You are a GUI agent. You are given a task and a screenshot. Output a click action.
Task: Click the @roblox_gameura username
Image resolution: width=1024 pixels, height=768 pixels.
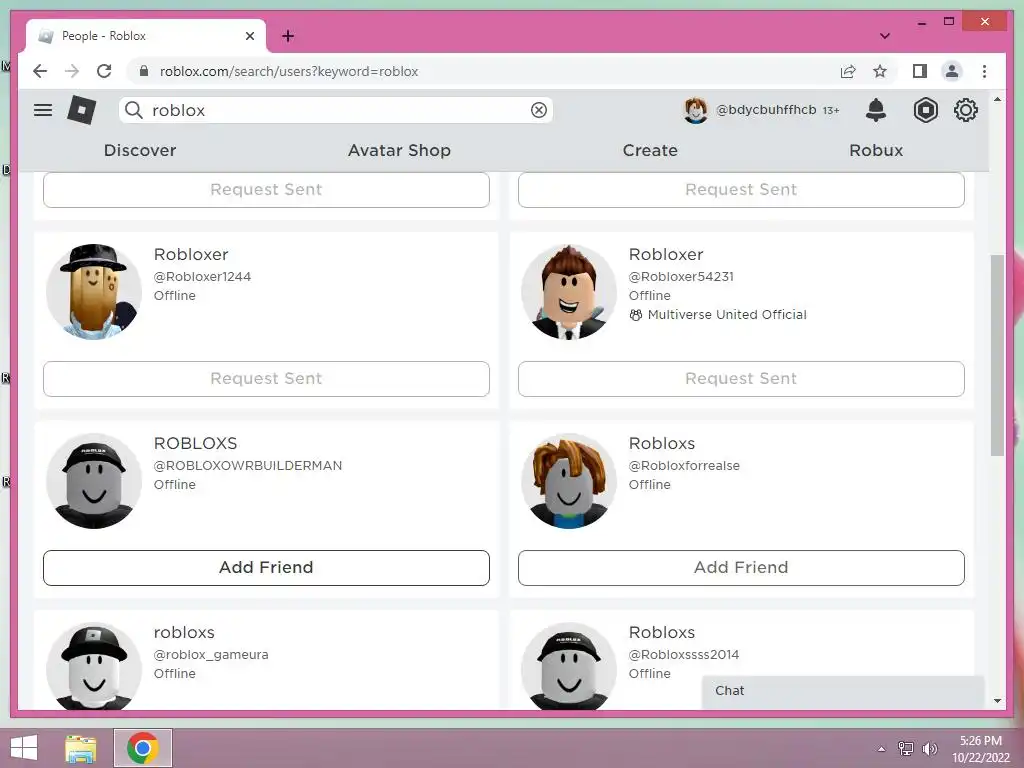tap(211, 654)
